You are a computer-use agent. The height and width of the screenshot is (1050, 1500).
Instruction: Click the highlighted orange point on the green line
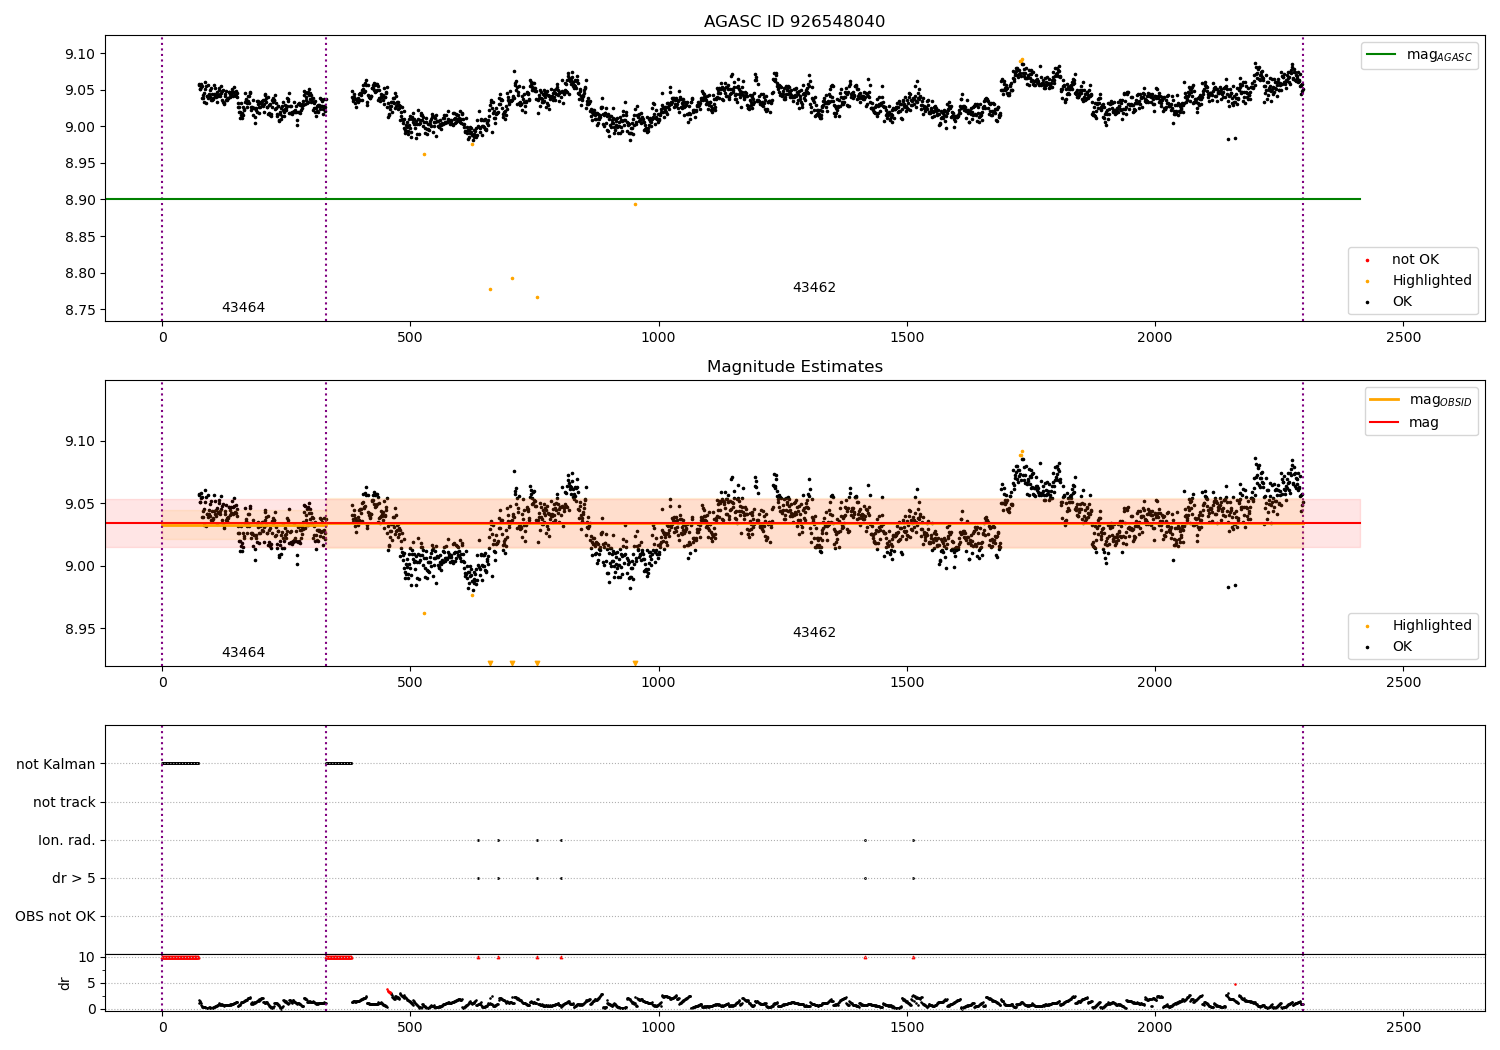635,204
